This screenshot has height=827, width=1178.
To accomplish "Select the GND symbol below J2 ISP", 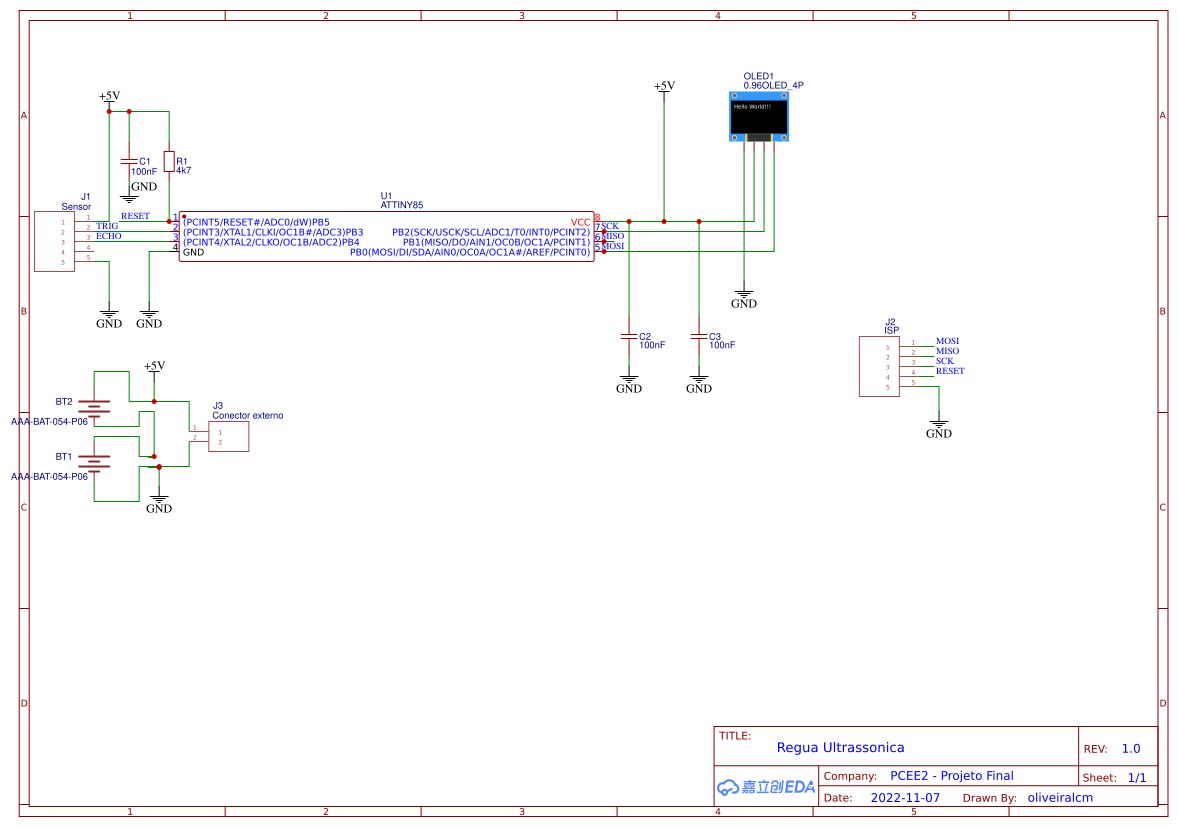I will [938, 424].
